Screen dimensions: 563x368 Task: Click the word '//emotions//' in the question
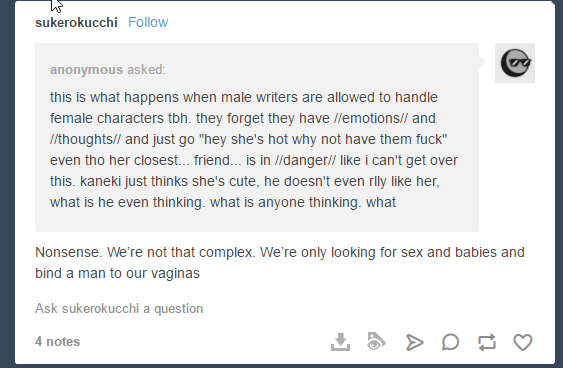pyautogui.click(x=371, y=118)
